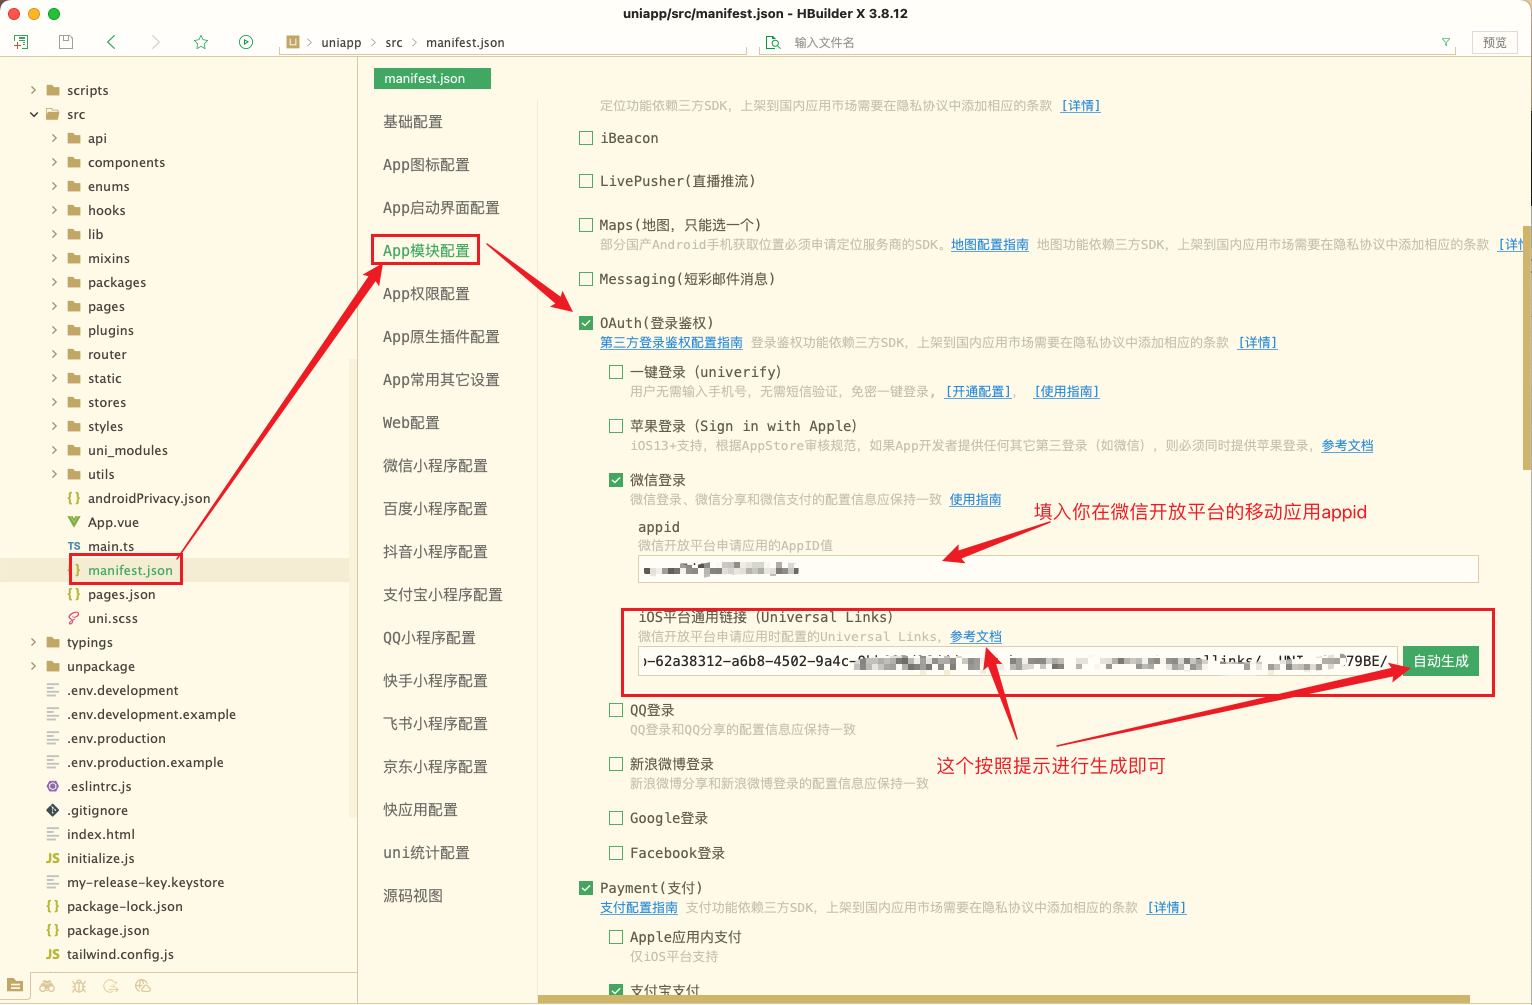Screen dimensions: 1532x1005
Task: Click the save file toolbar icon
Action: pos(66,42)
